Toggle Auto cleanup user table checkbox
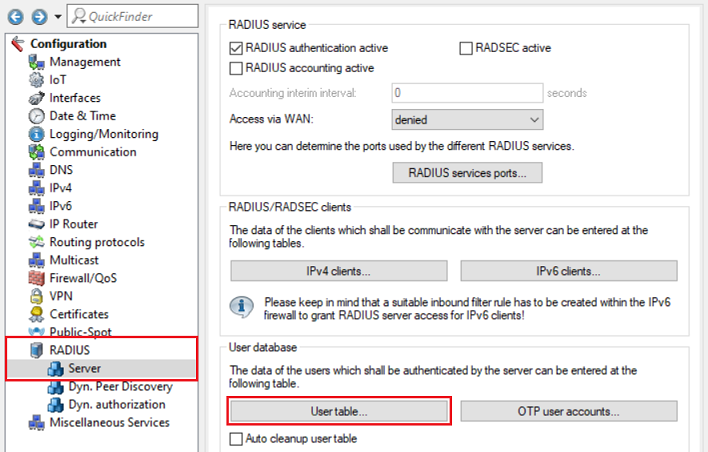Screen dimensions: 708x452 coord(237,439)
